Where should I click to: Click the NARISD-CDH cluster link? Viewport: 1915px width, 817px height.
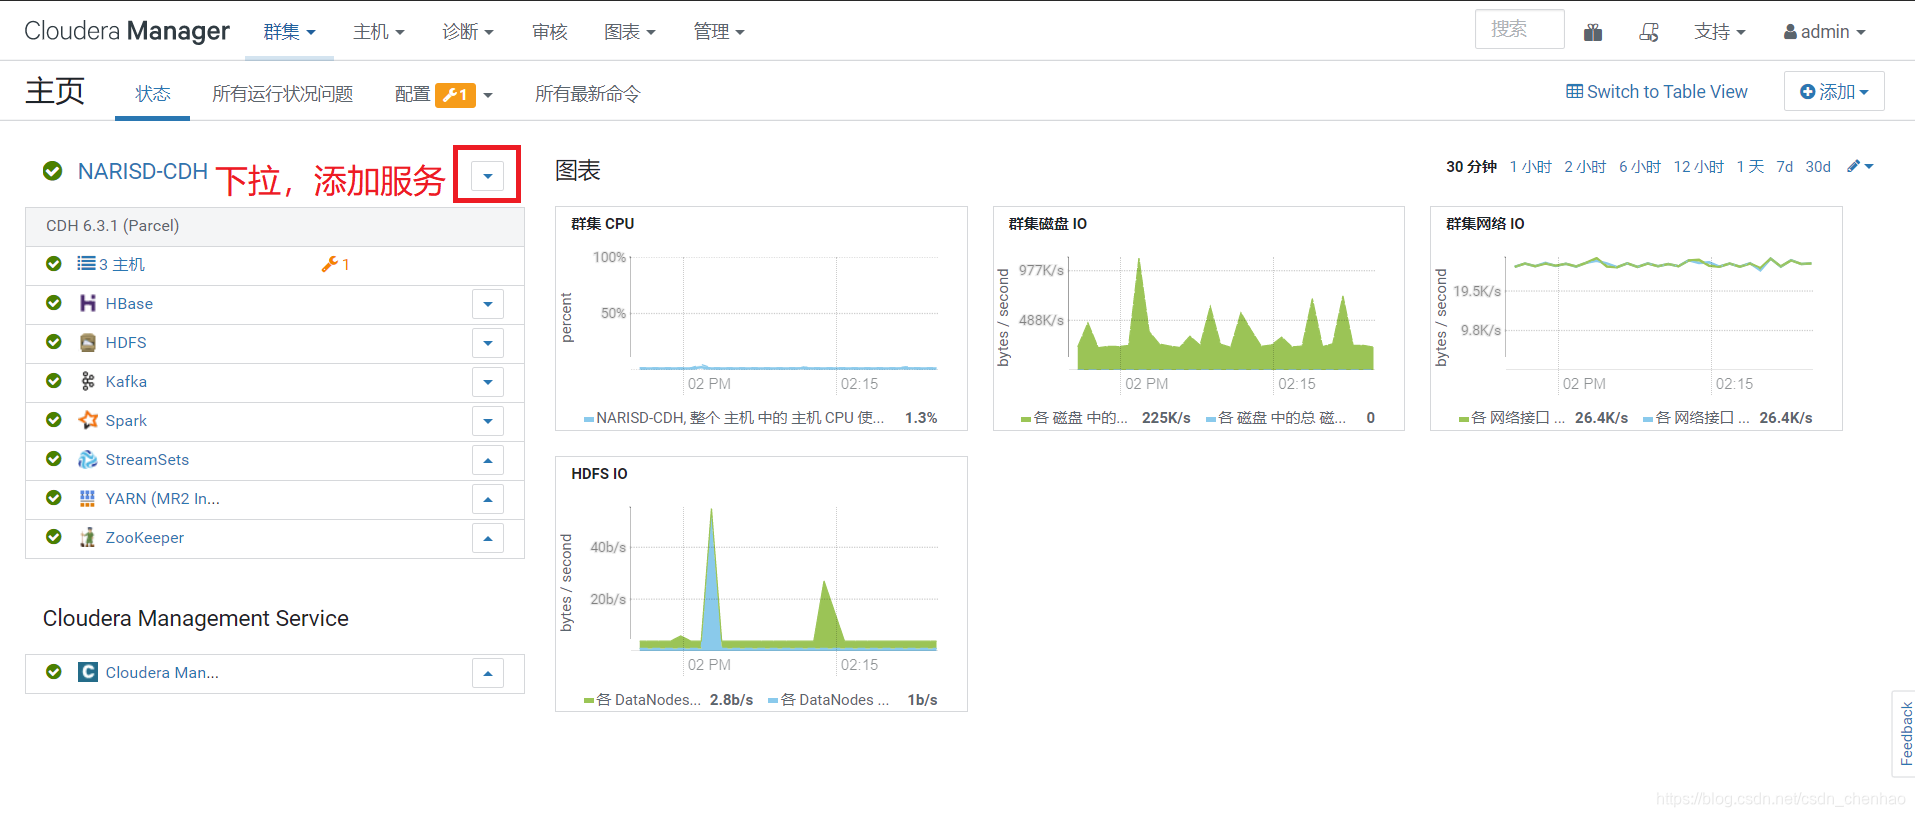pos(143,171)
